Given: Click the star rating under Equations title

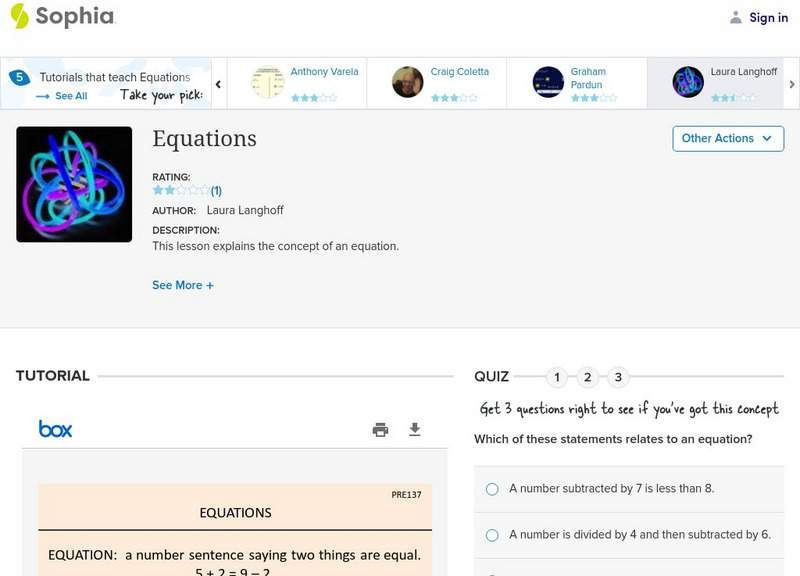Looking at the screenshot, I should point(181,190).
